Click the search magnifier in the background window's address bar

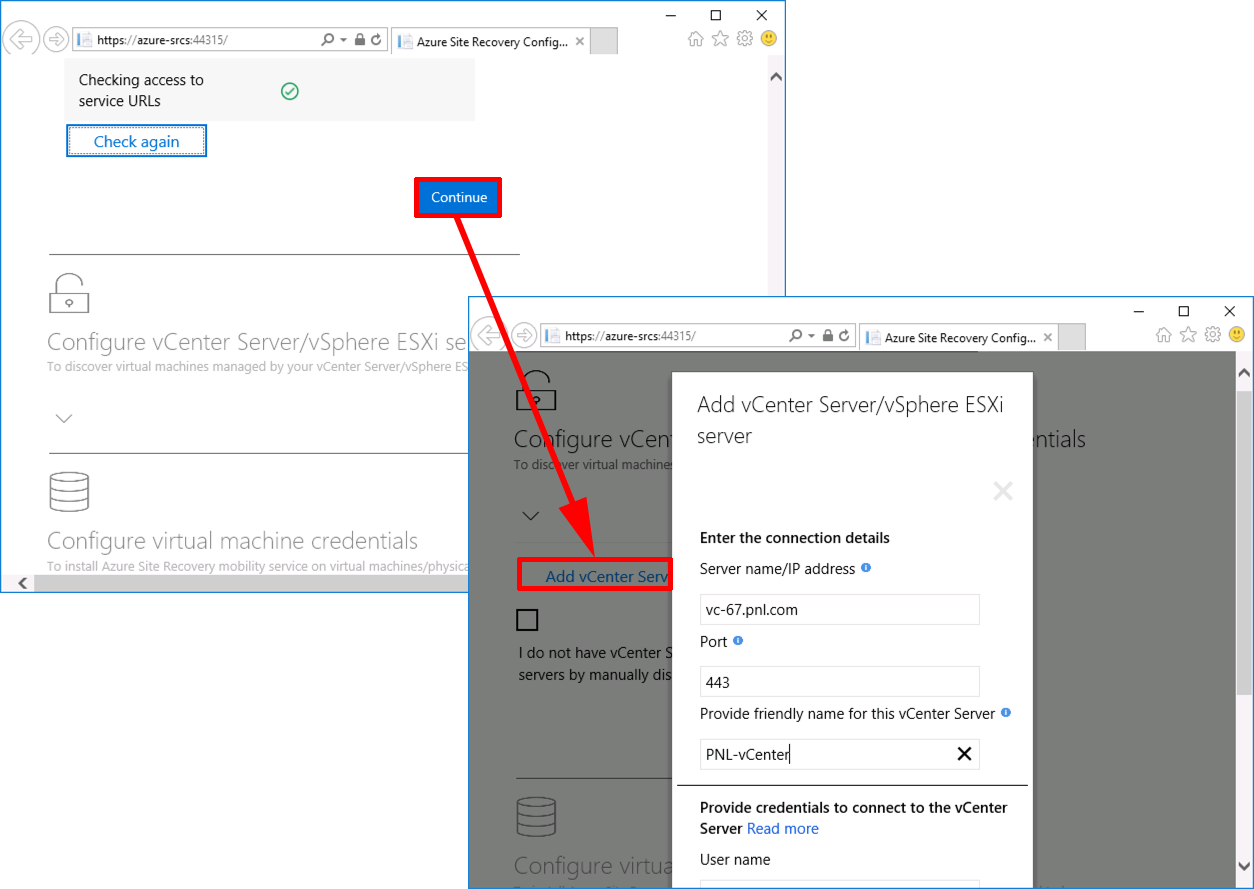click(x=328, y=40)
